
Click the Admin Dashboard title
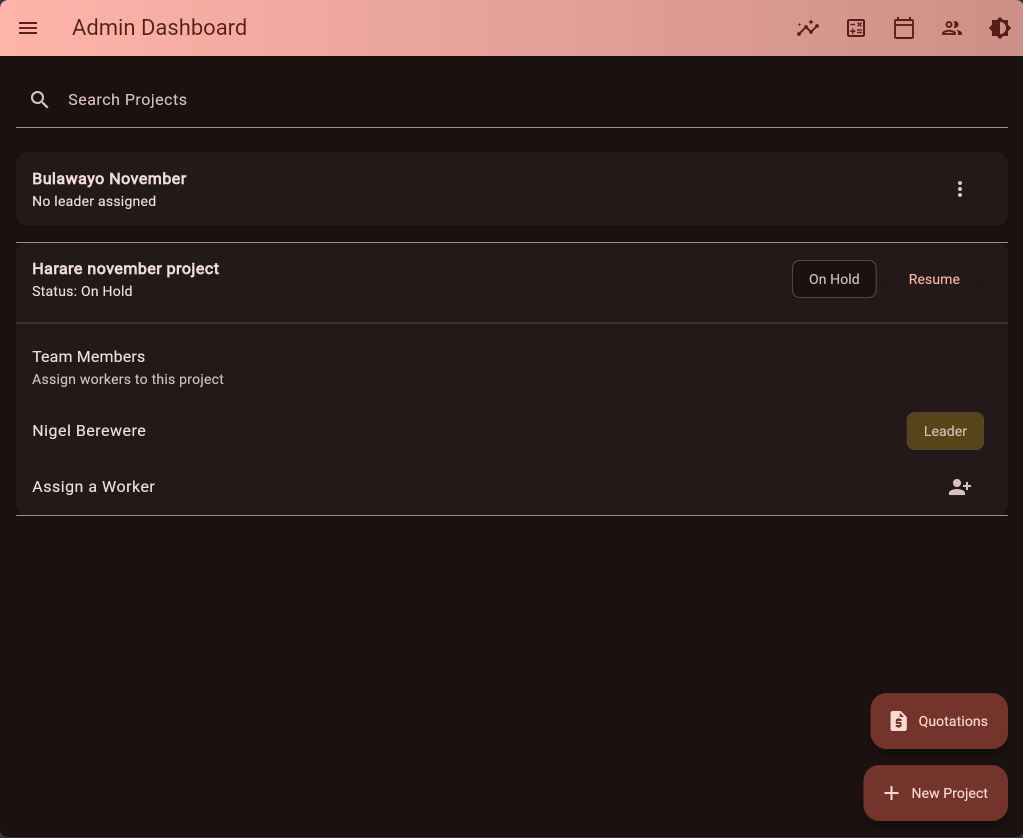[159, 28]
